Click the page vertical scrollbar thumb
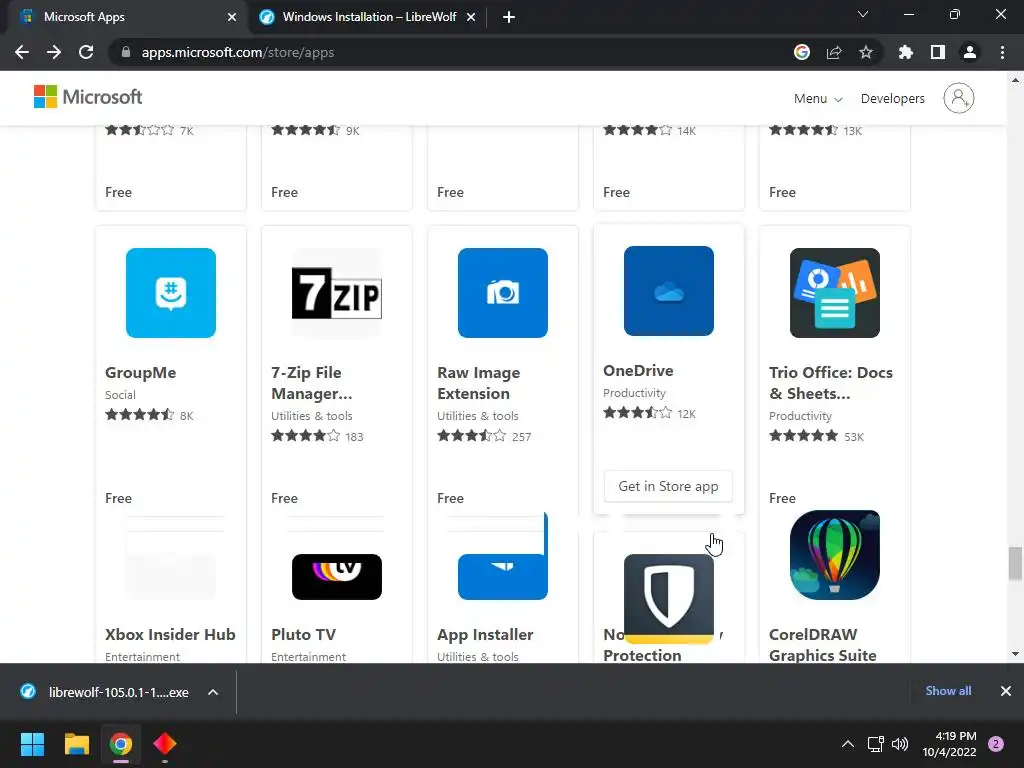Image resolution: width=1024 pixels, height=768 pixels. (1014, 563)
